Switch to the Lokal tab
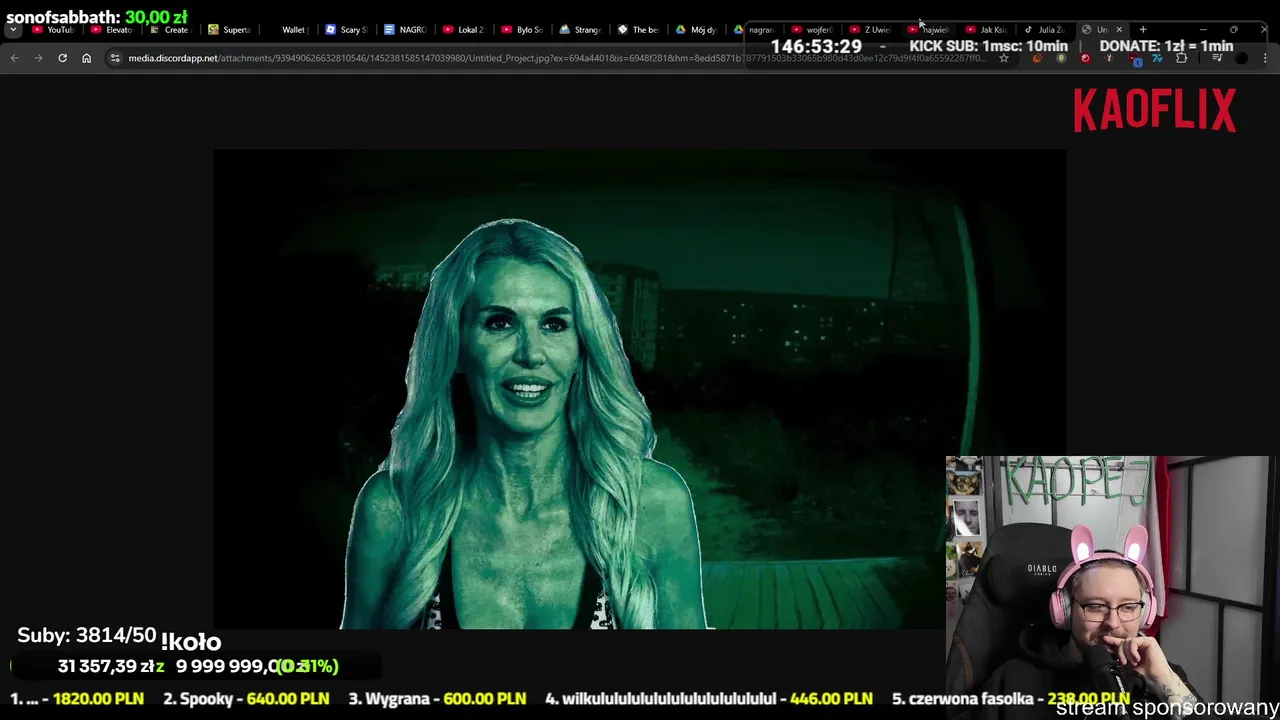Viewport: 1280px width, 720px height. [462, 30]
